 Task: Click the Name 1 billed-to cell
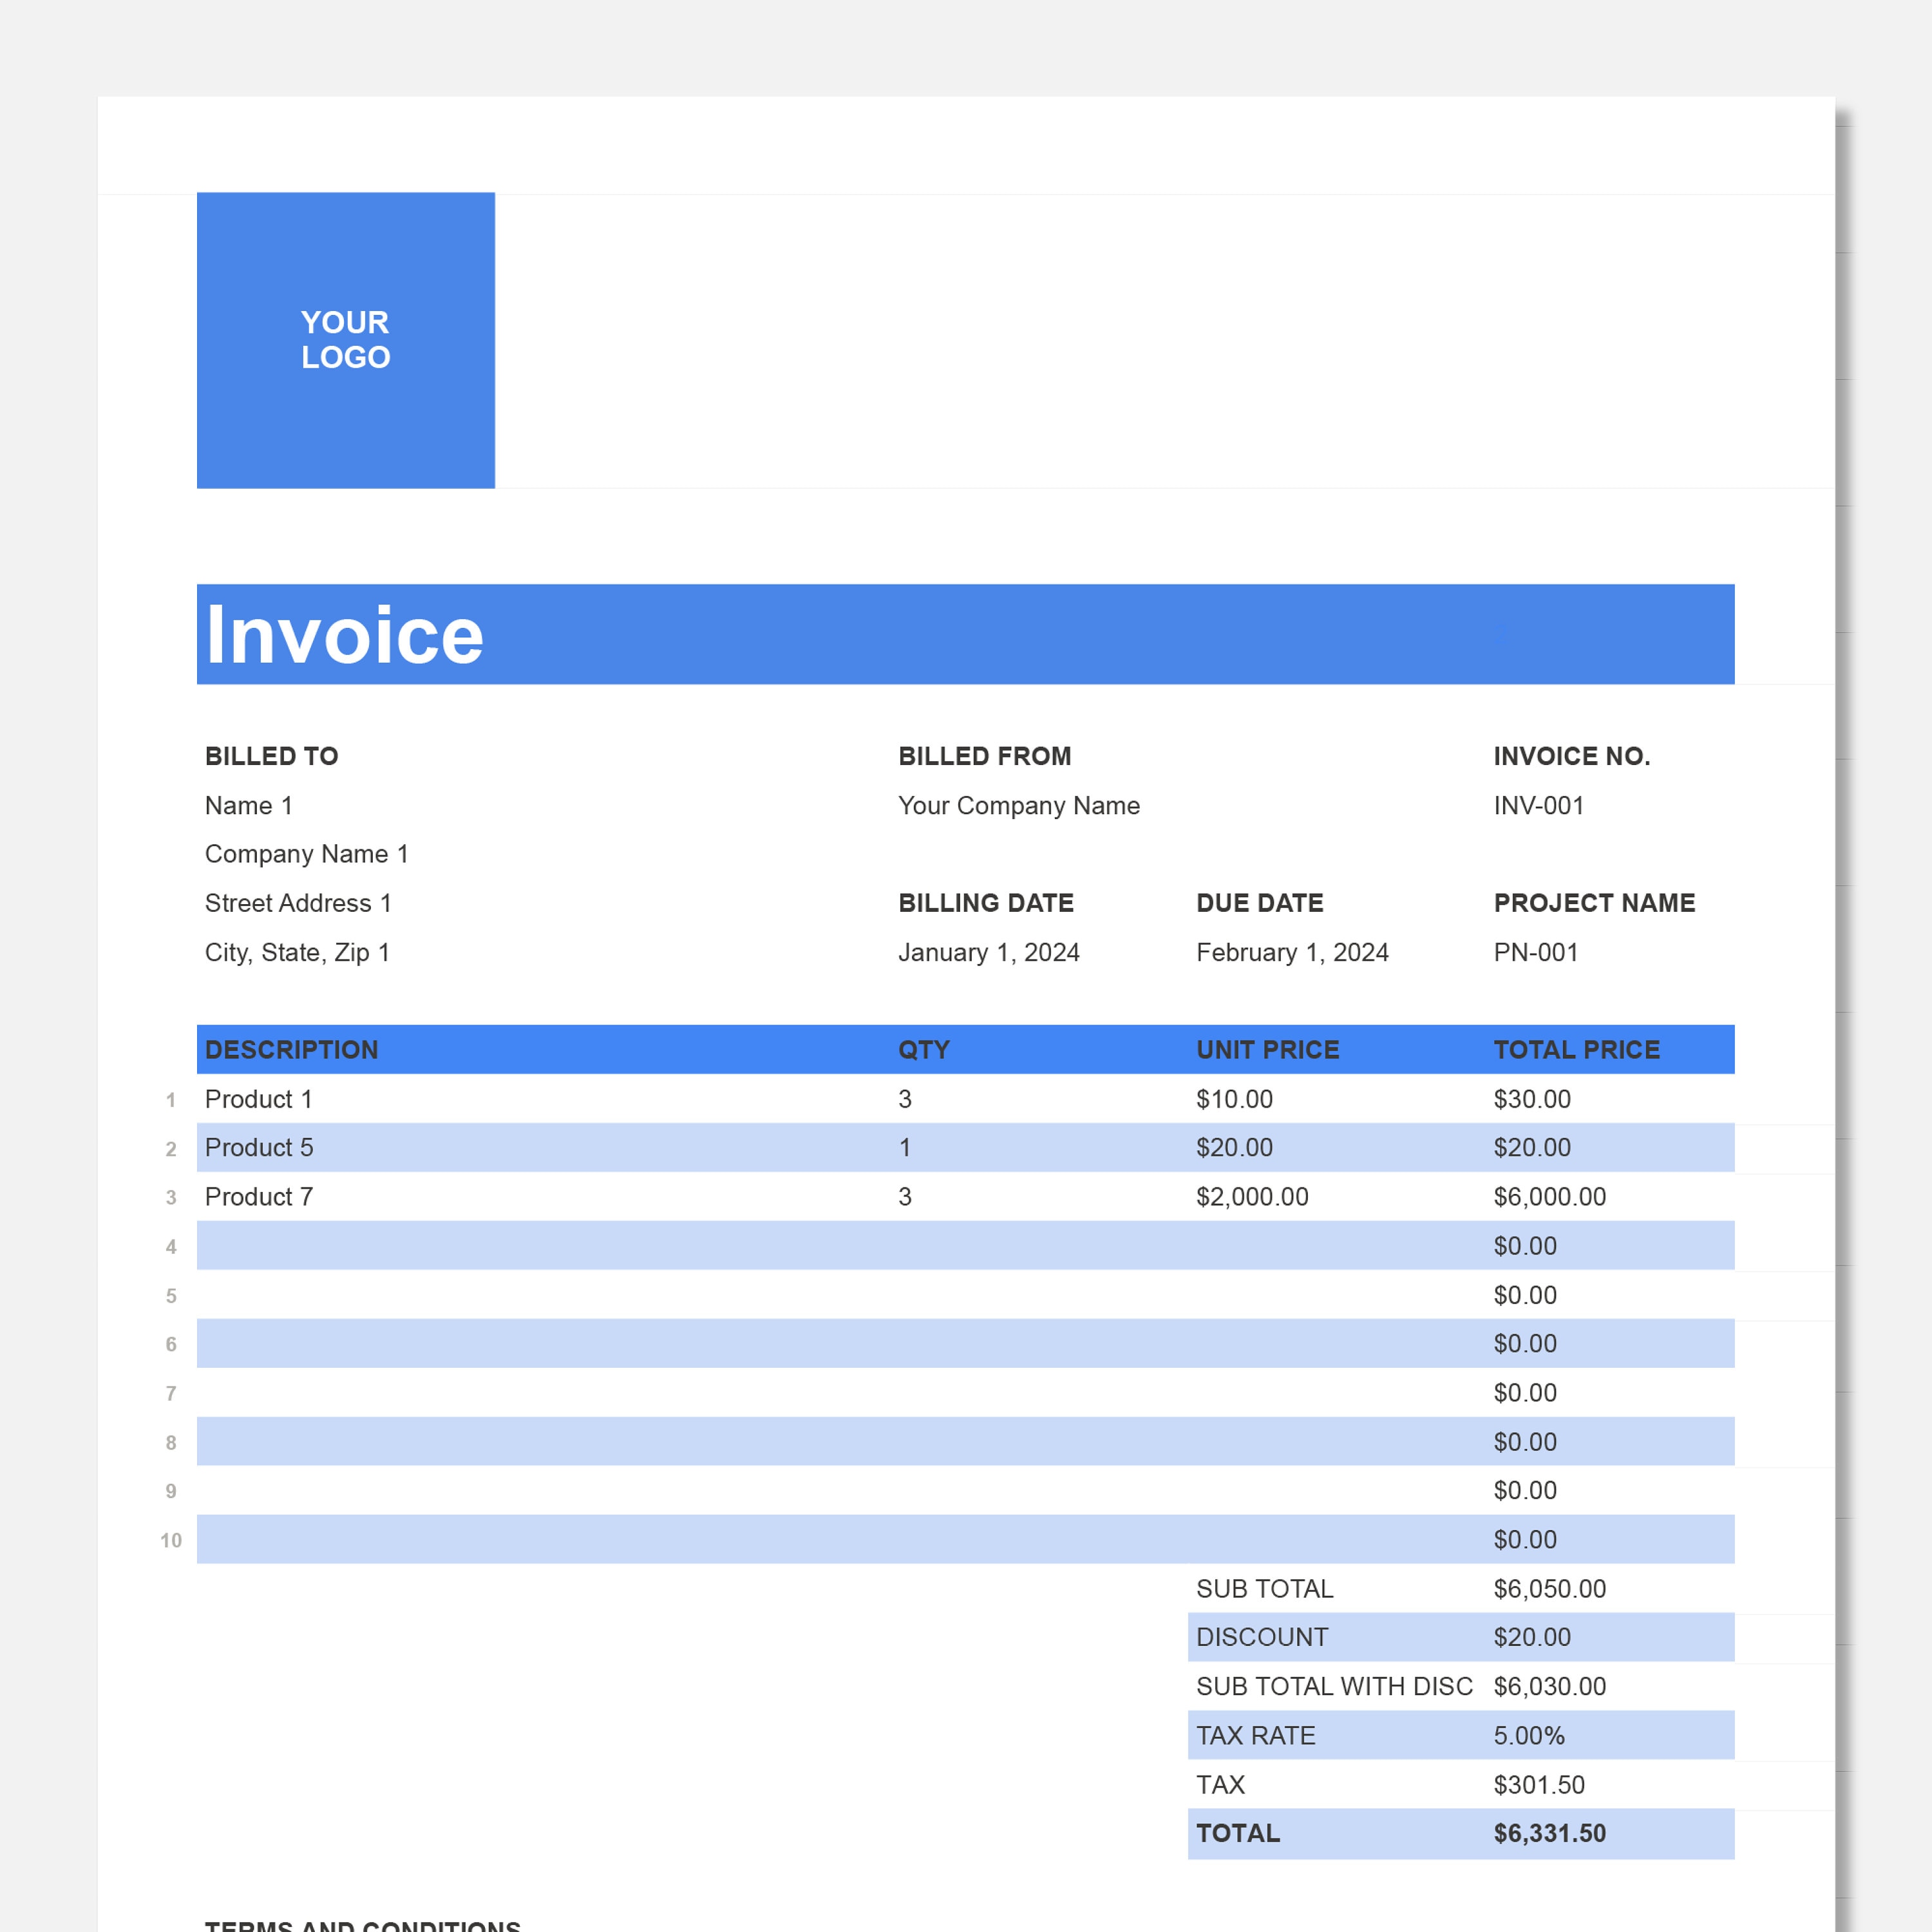click(248, 805)
